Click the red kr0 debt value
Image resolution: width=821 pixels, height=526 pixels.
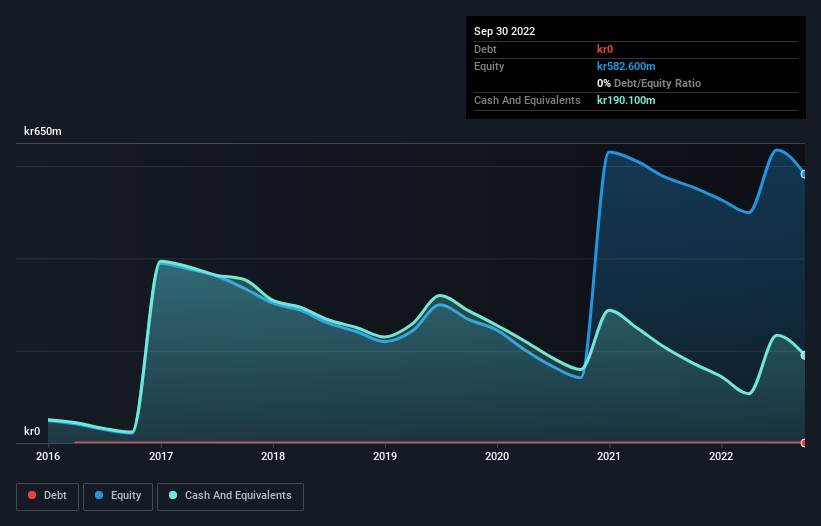click(605, 49)
